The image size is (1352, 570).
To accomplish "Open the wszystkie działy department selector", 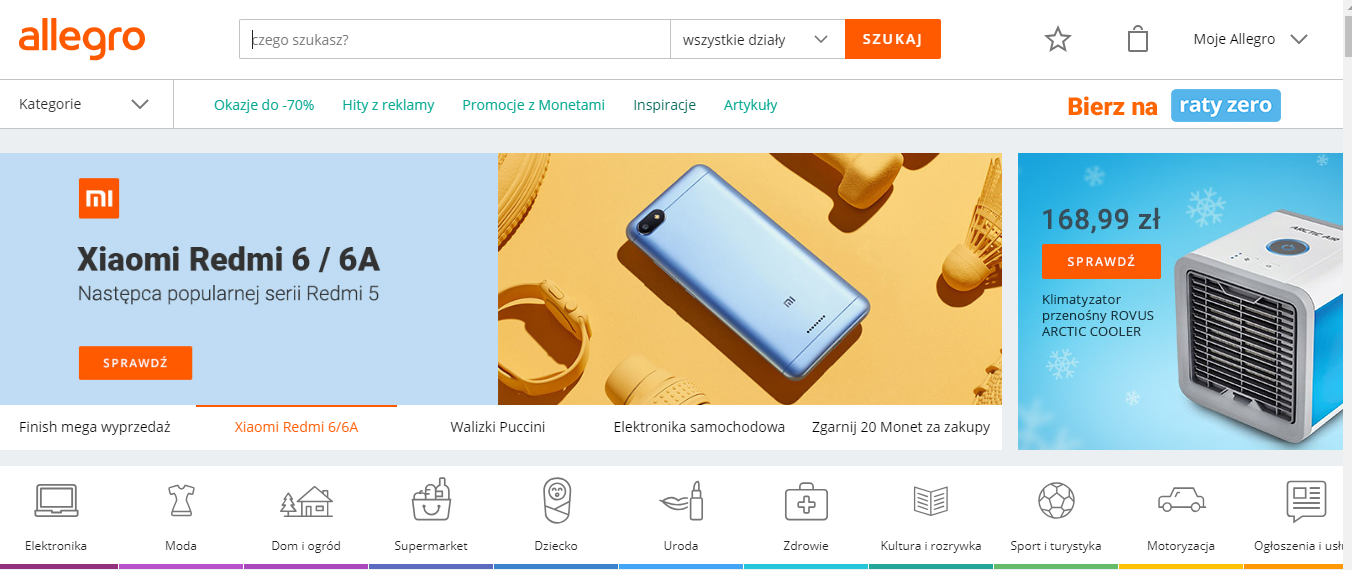I will (757, 40).
